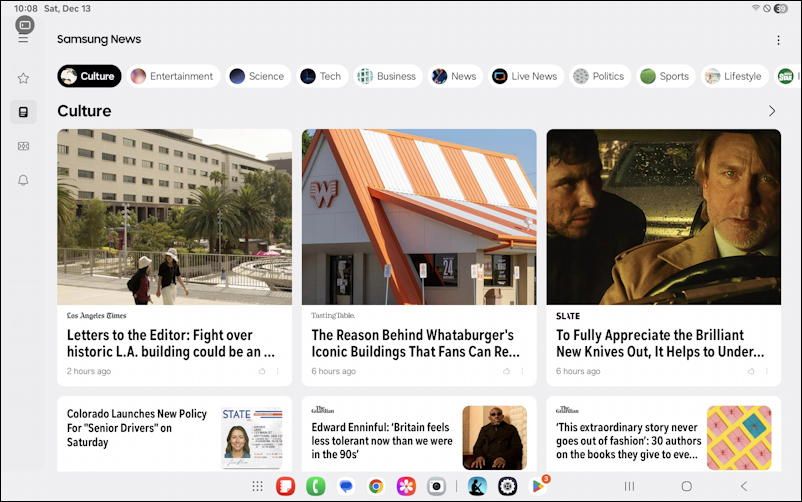Launch the Kindle reading app
The height and width of the screenshot is (502, 802).
point(477,486)
